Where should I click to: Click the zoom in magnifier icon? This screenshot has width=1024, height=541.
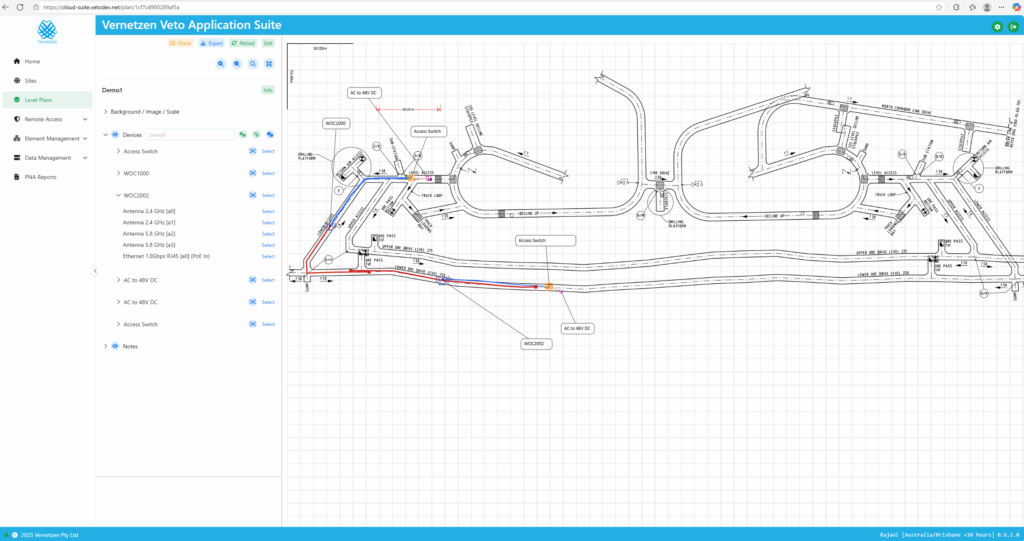pos(221,64)
